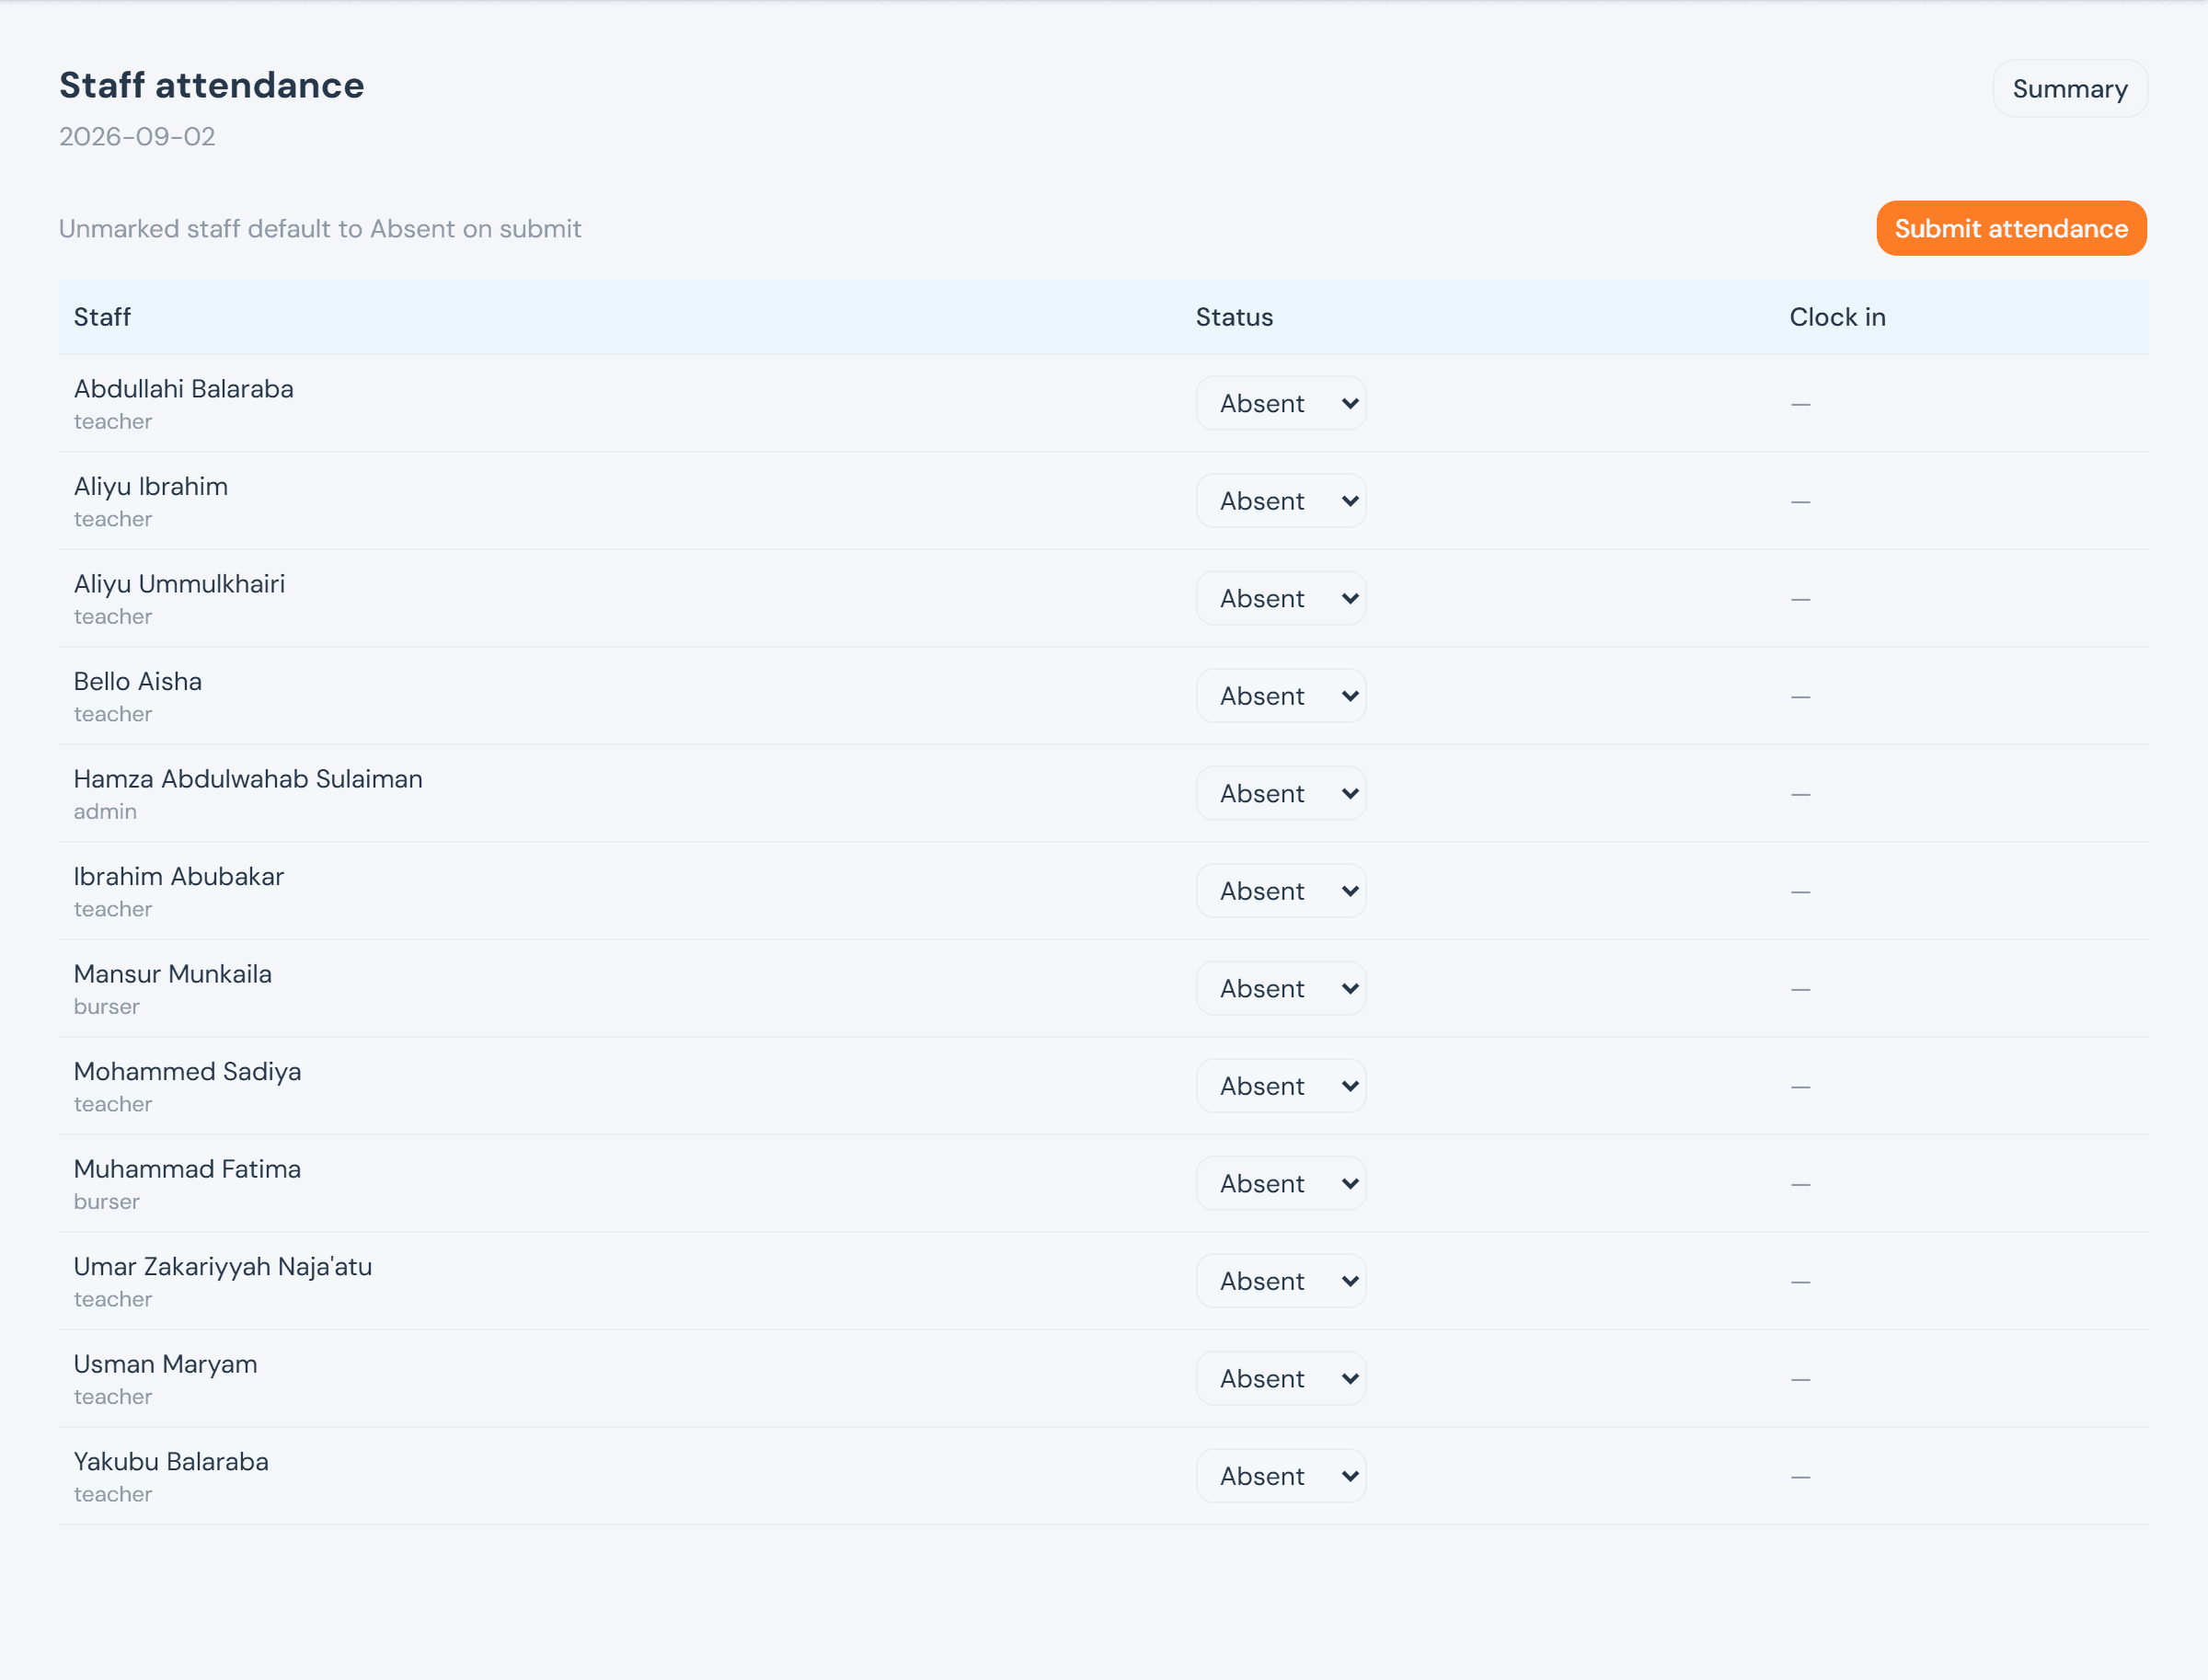The width and height of the screenshot is (2208, 1680).
Task: Click the name Mohammed Sadiya
Action: [x=188, y=1071]
